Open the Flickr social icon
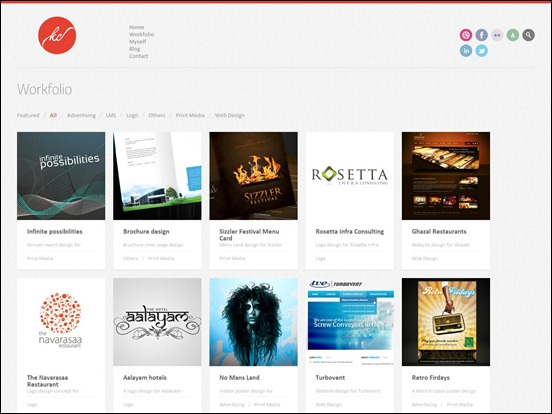This screenshot has height=414, width=552. click(497, 35)
